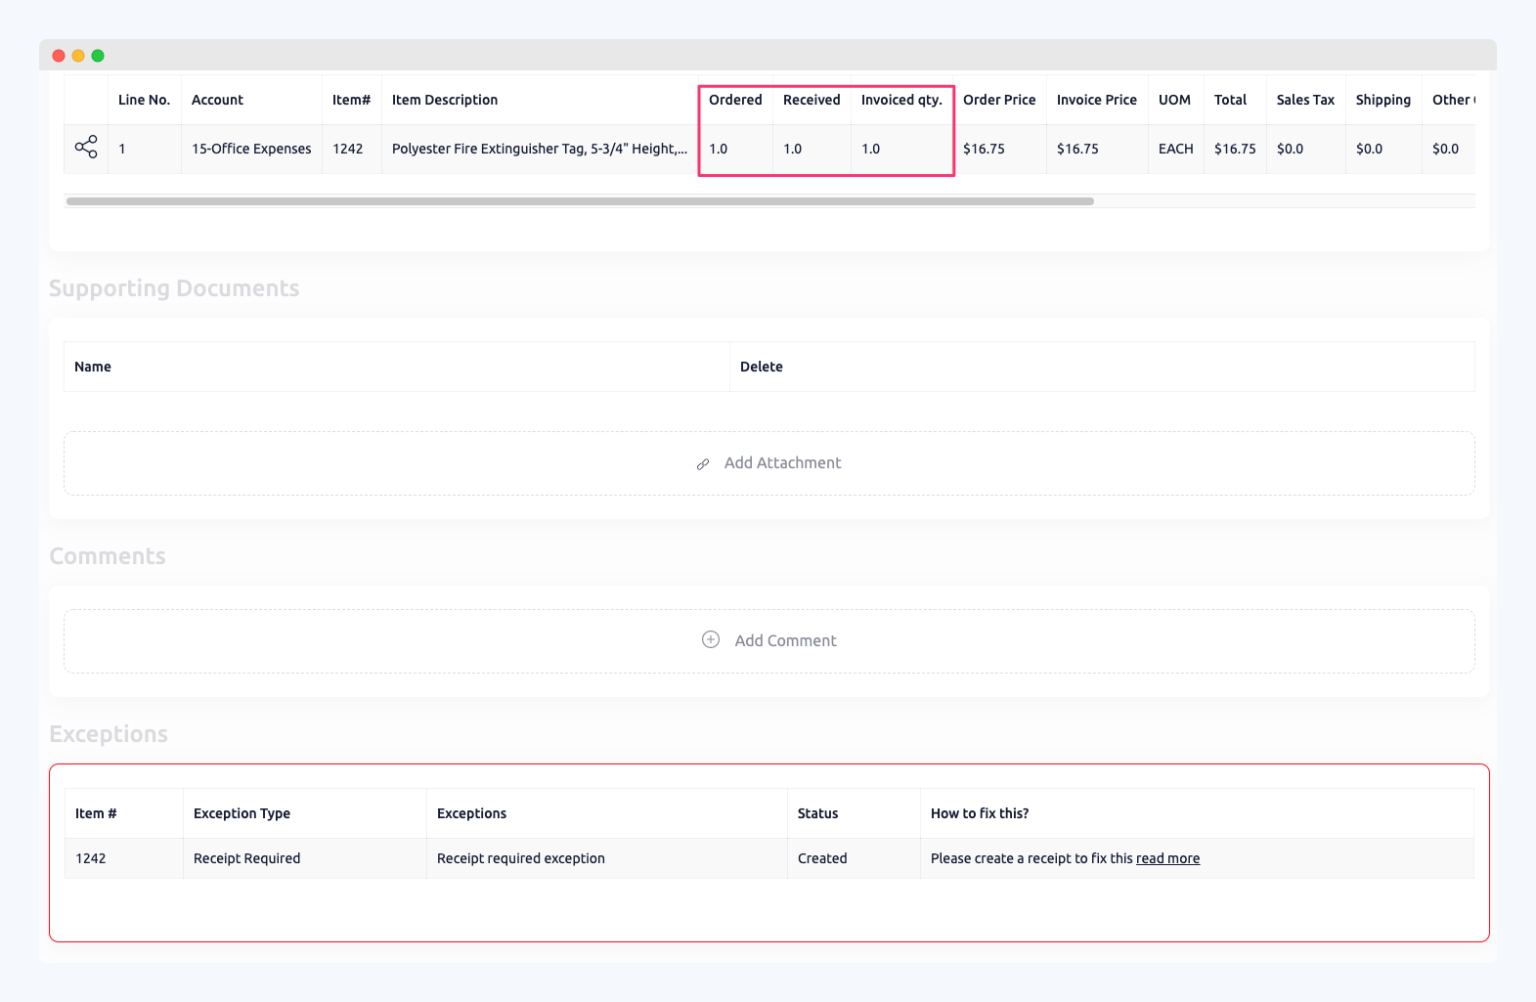Viewport: 1536px width, 1002px height.
Task: Click the Supporting Documents heading
Action: coord(174,288)
